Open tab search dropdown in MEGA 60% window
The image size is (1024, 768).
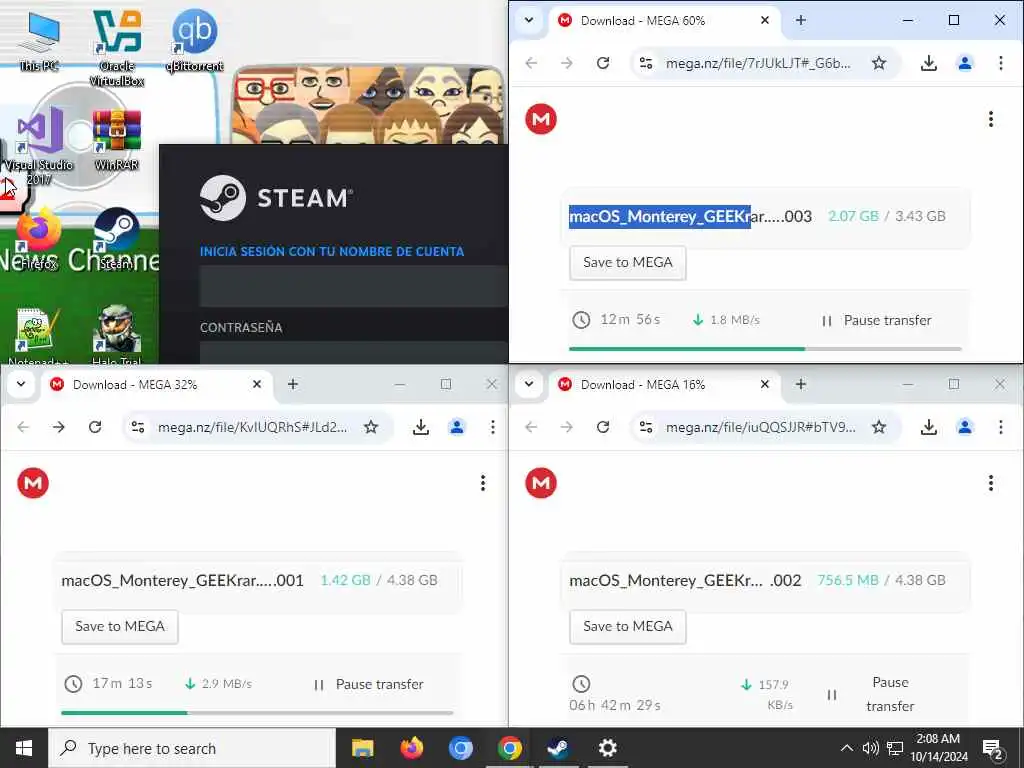coord(529,20)
